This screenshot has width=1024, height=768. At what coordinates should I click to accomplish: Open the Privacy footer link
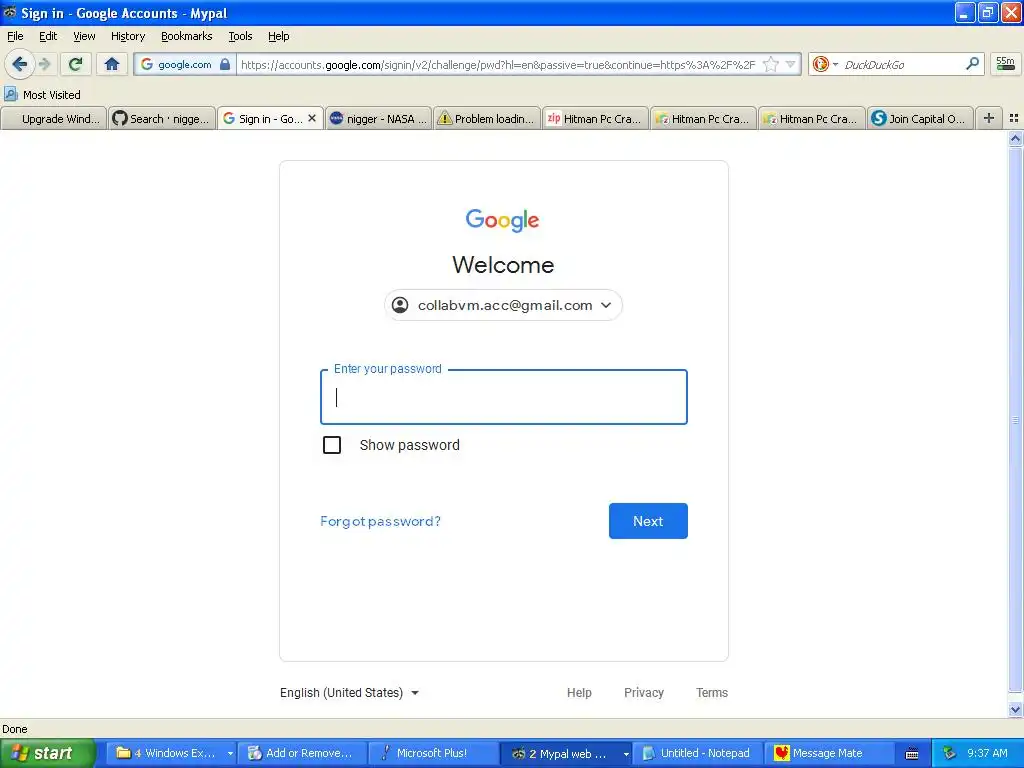tap(643, 692)
